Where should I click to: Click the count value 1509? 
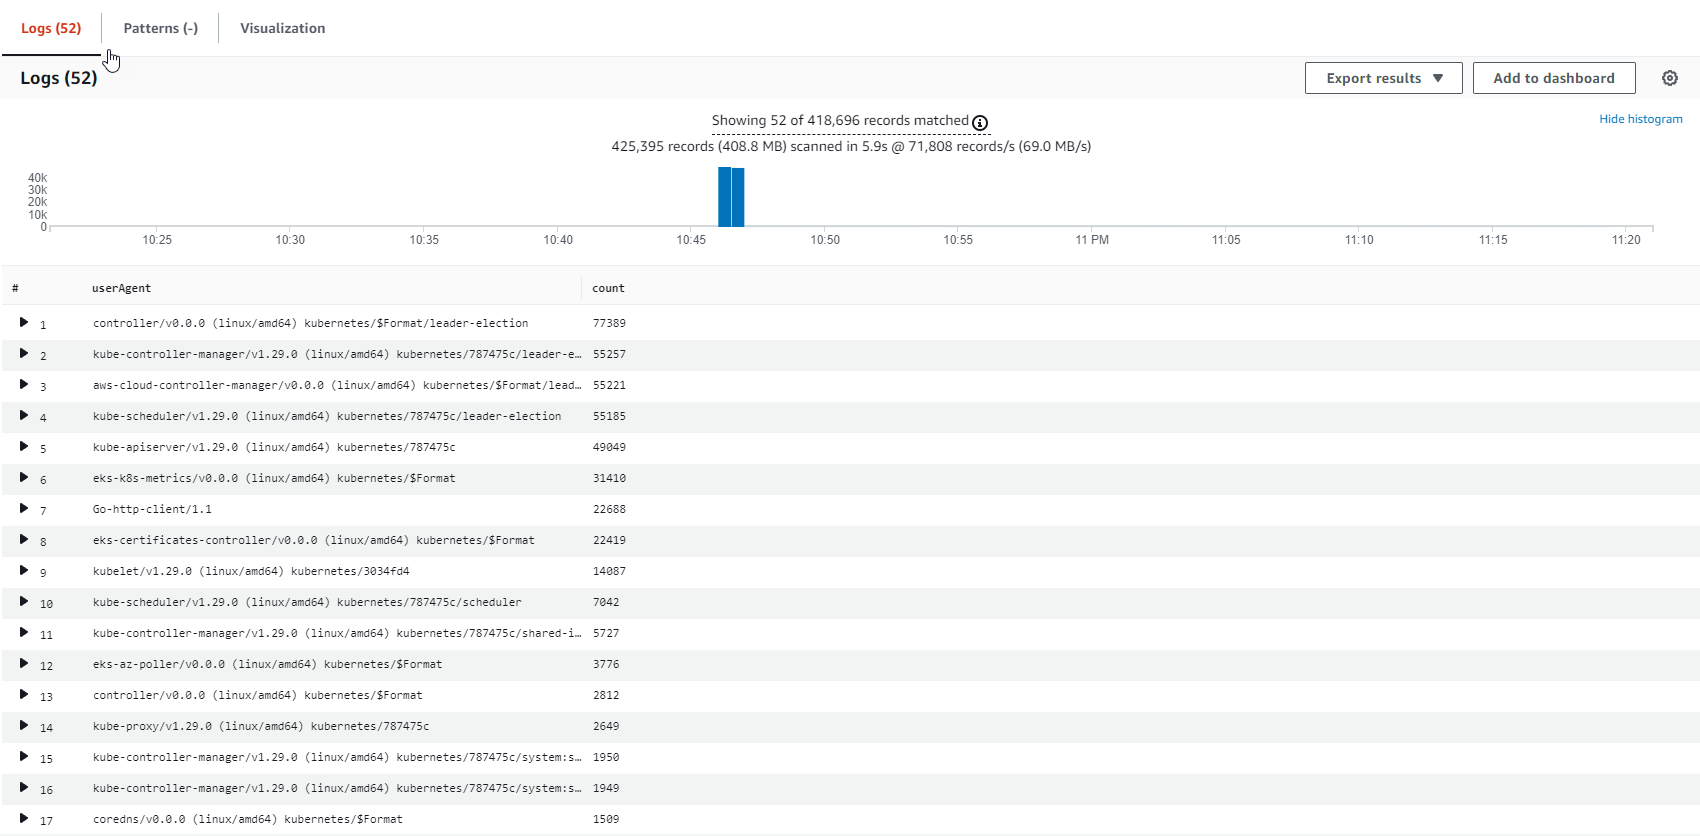pos(606,819)
